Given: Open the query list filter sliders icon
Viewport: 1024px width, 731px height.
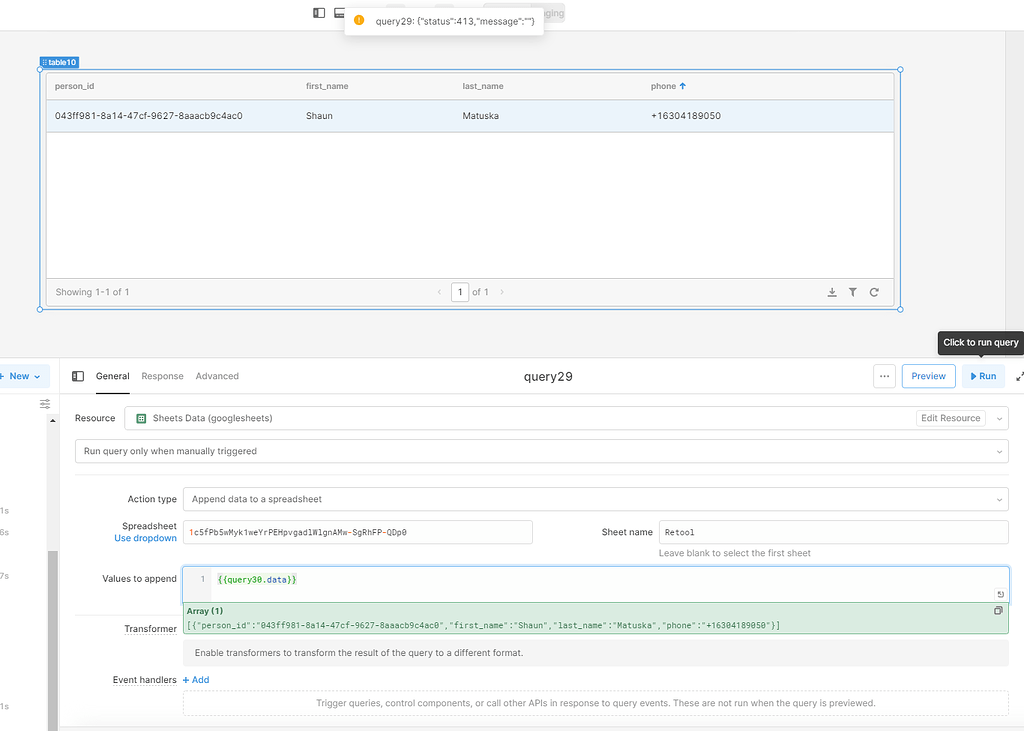Looking at the screenshot, I should pyautogui.click(x=44, y=403).
